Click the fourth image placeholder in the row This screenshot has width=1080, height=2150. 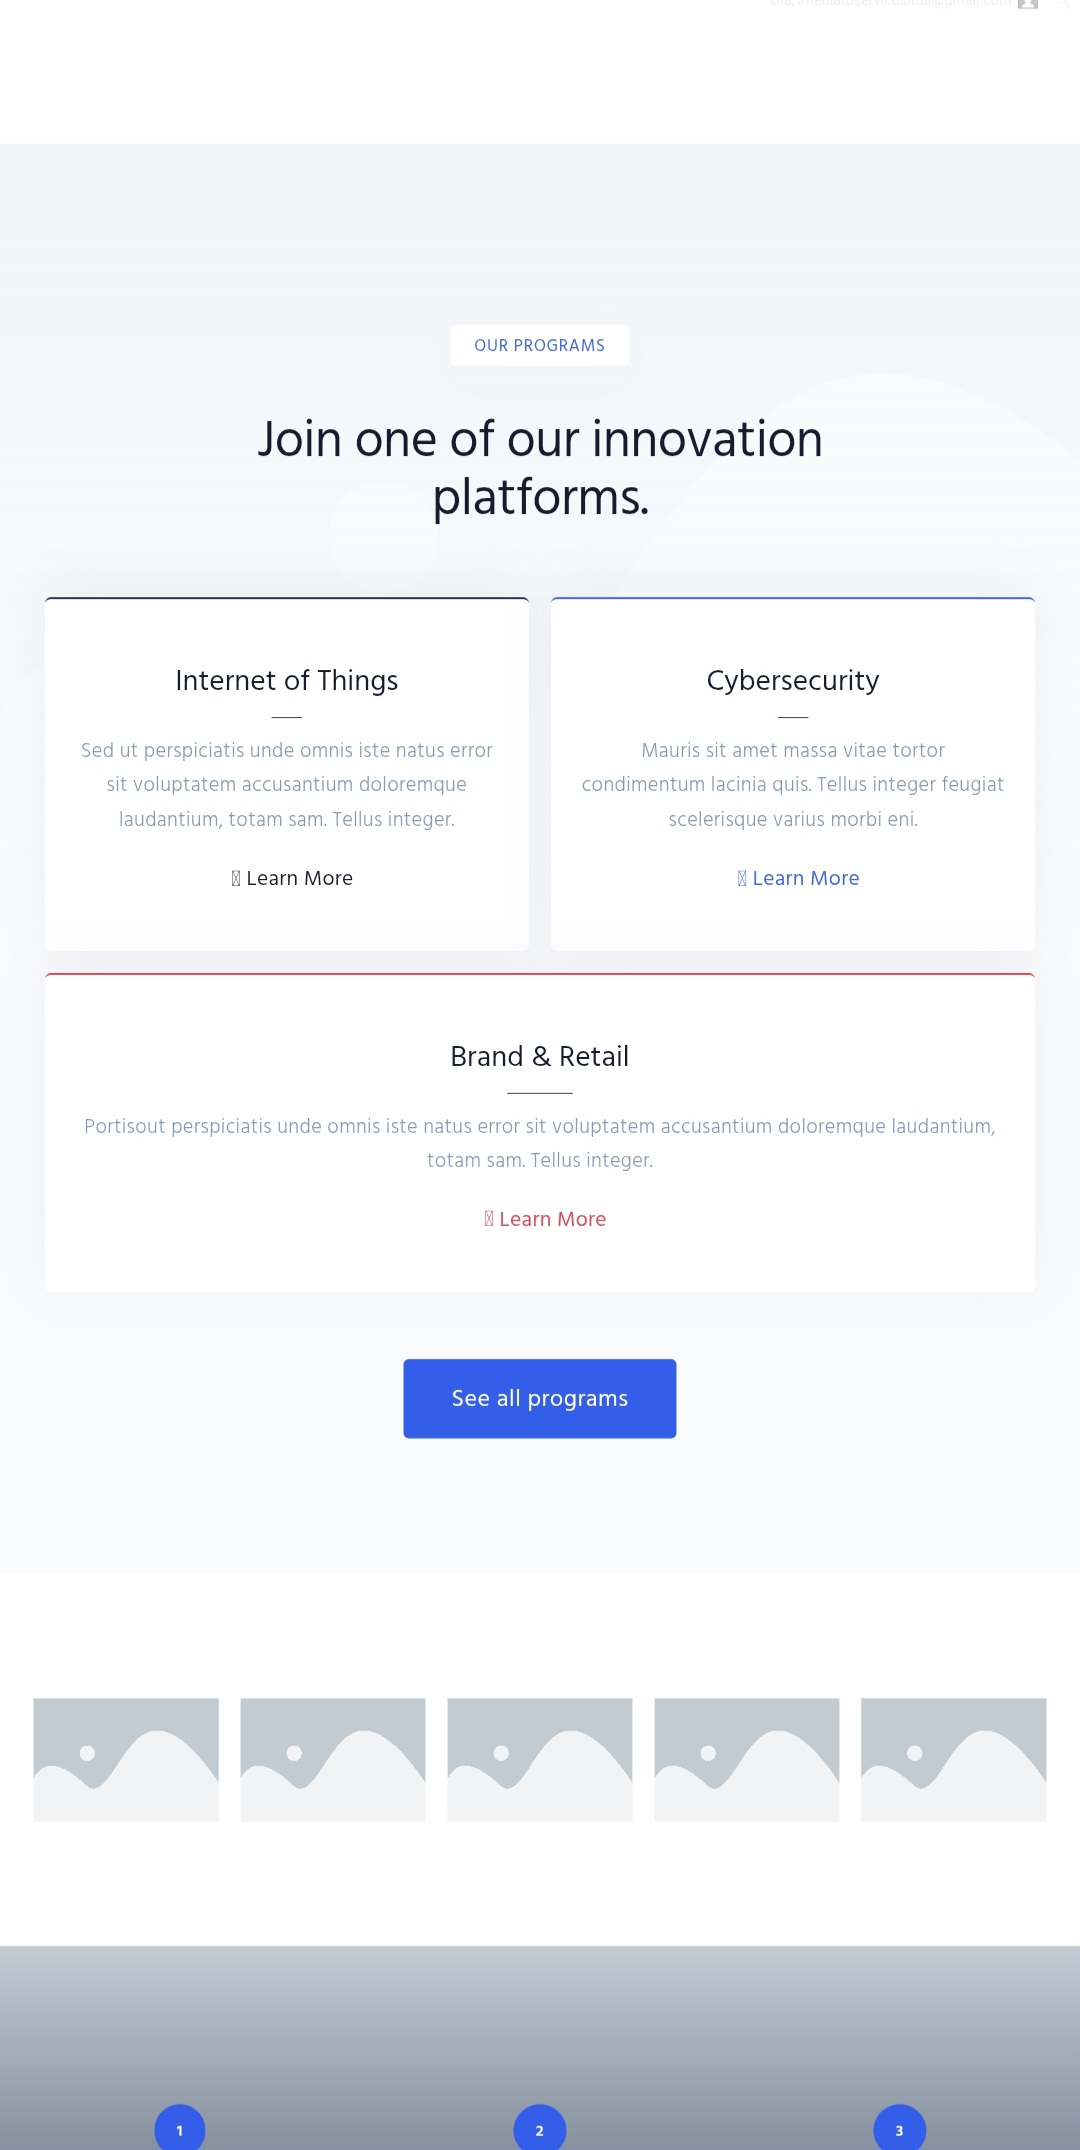[x=747, y=1759]
